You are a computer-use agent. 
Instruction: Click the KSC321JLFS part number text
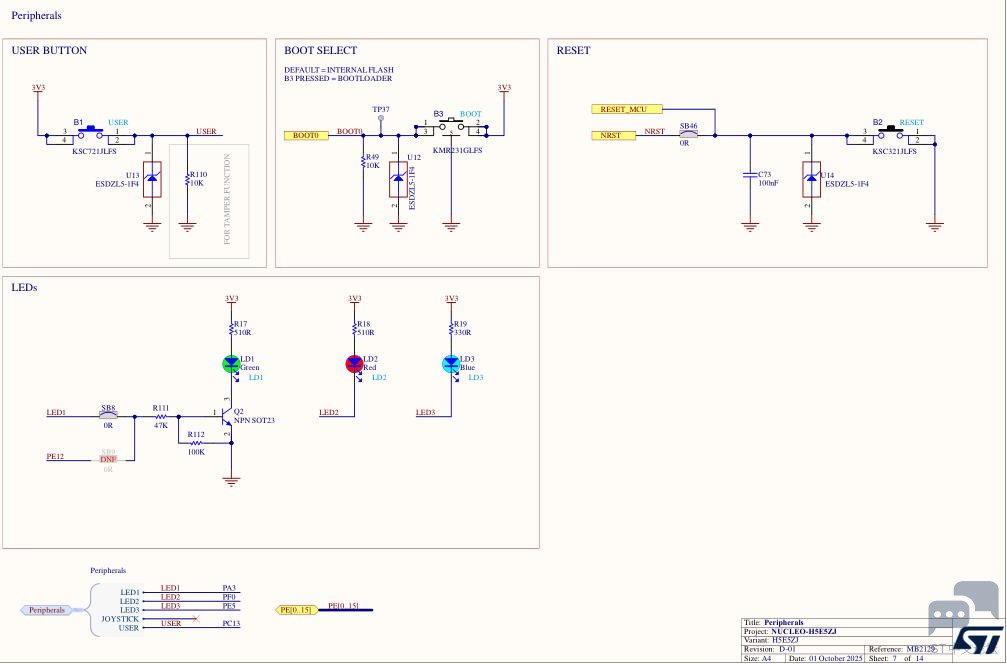tap(894, 152)
